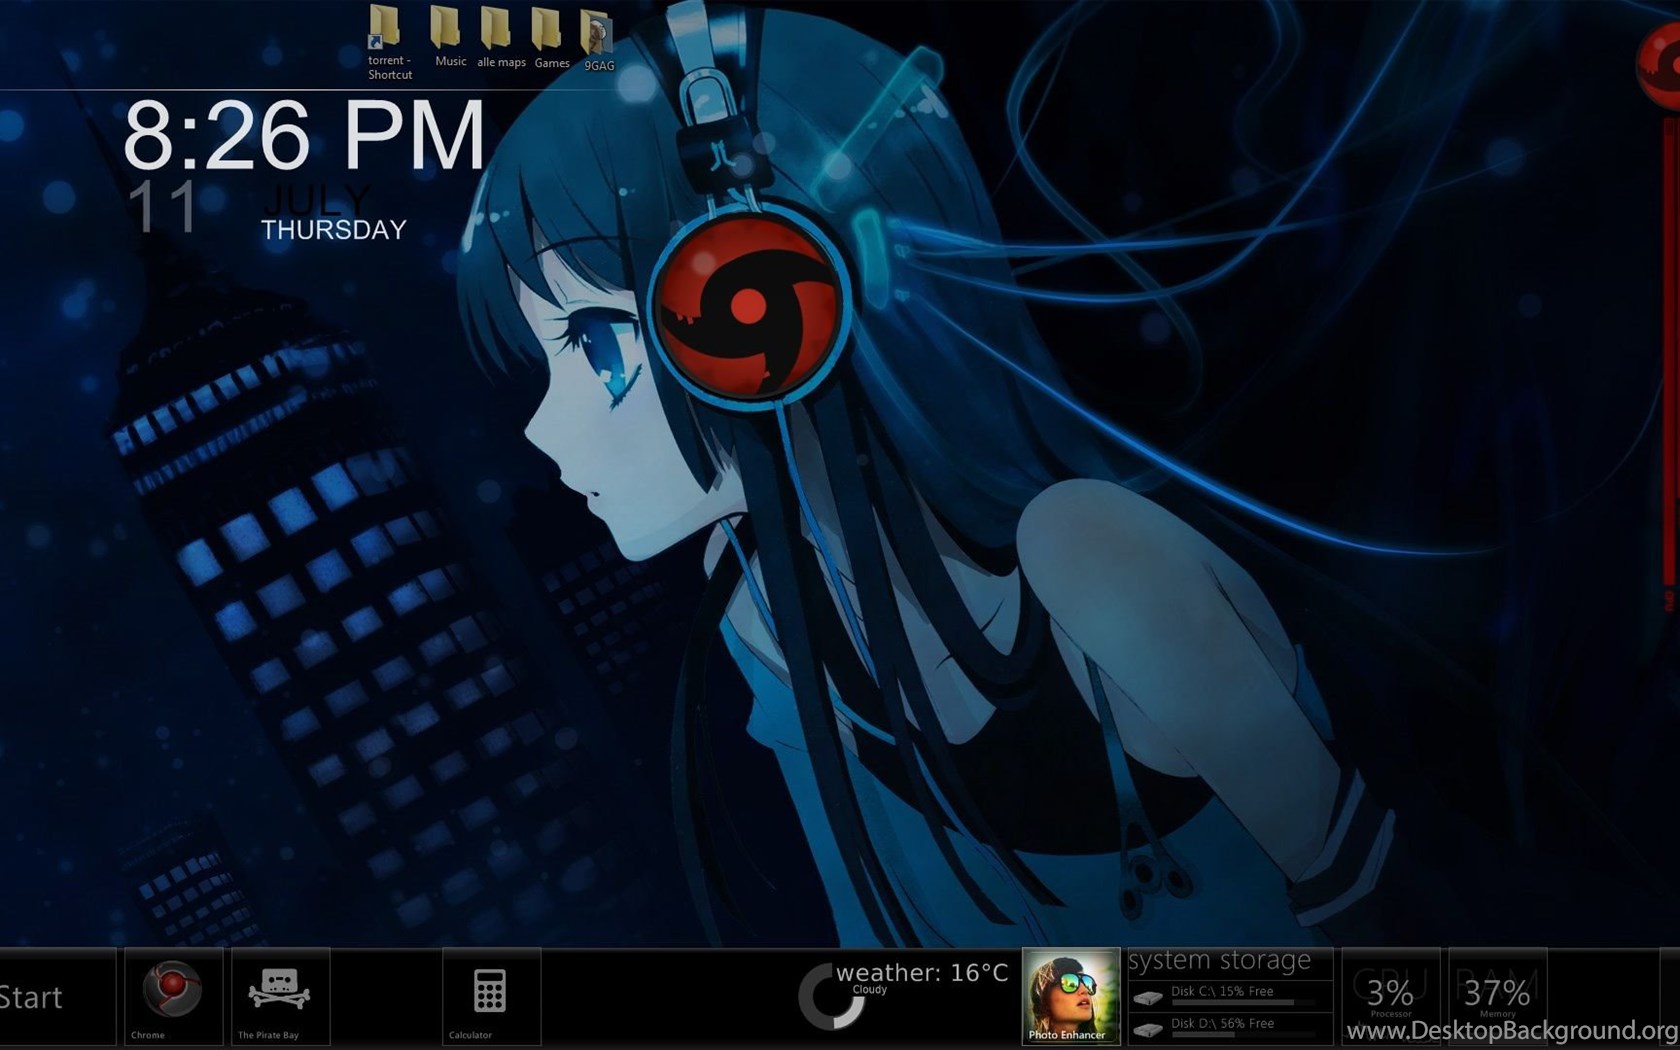Open the alle maps folder
This screenshot has height=1050, width=1680.
(x=497, y=30)
